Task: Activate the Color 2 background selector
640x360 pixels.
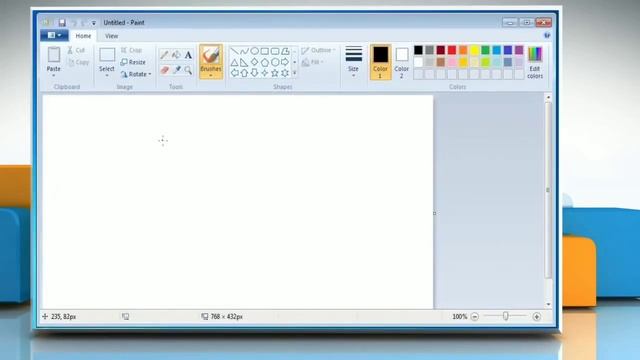Action: pos(402,62)
